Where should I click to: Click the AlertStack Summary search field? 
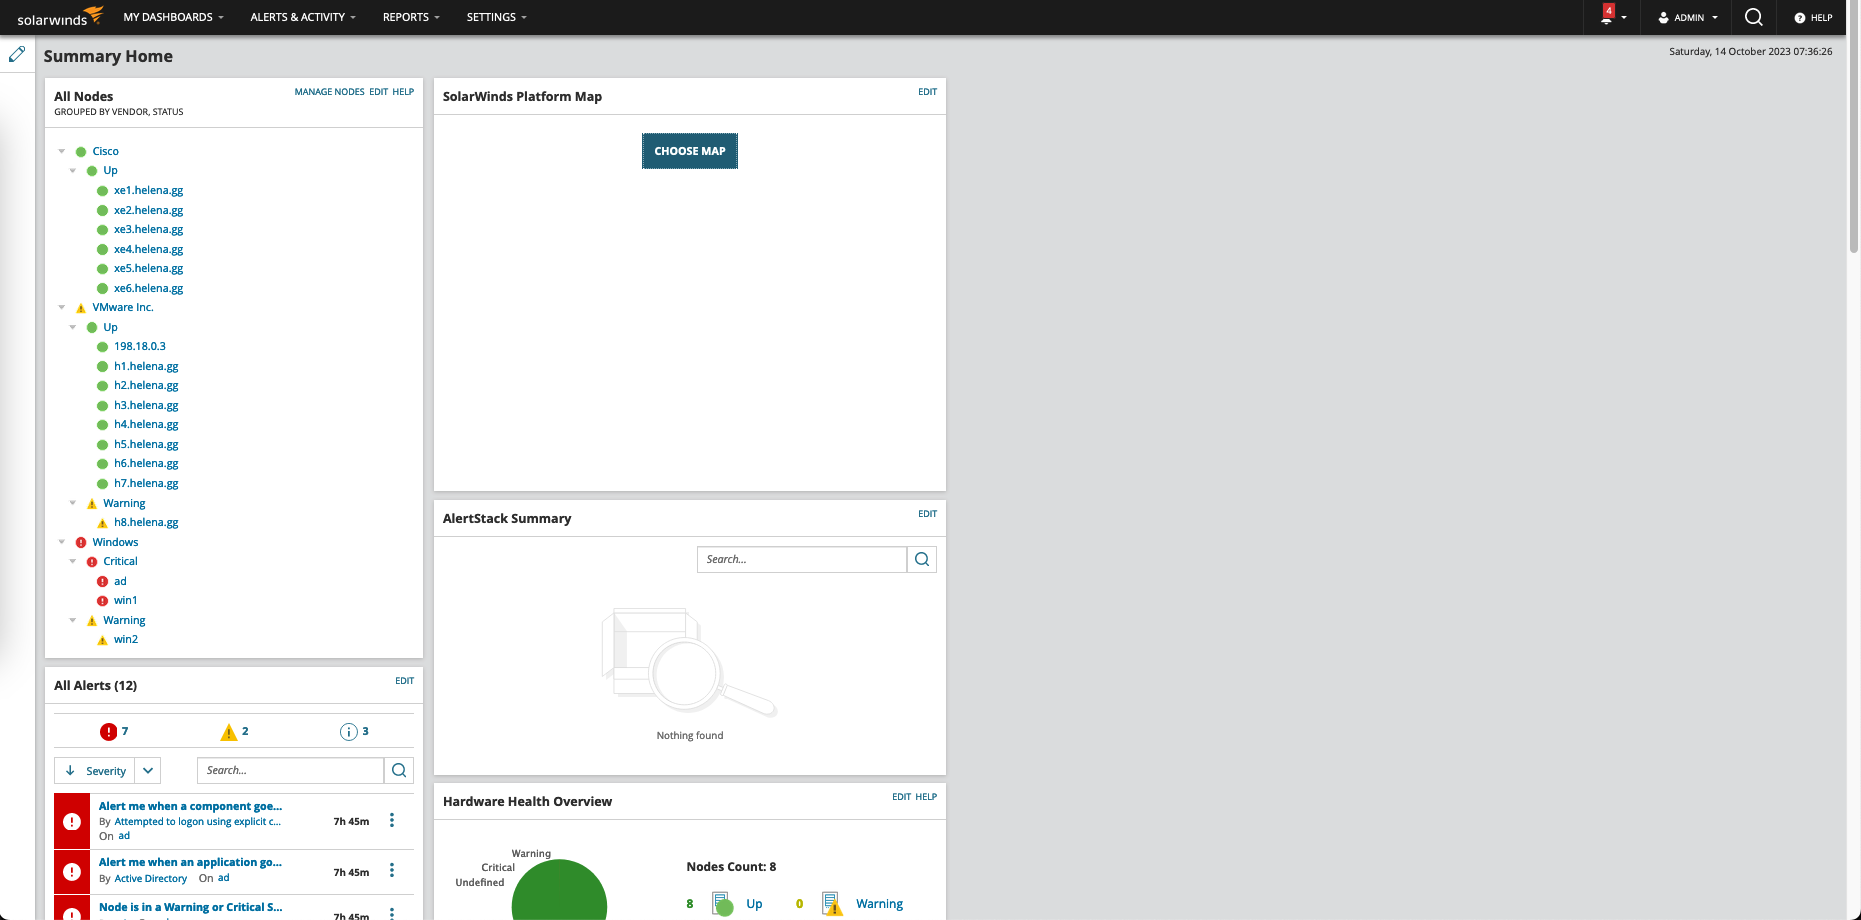tap(802, 560)
